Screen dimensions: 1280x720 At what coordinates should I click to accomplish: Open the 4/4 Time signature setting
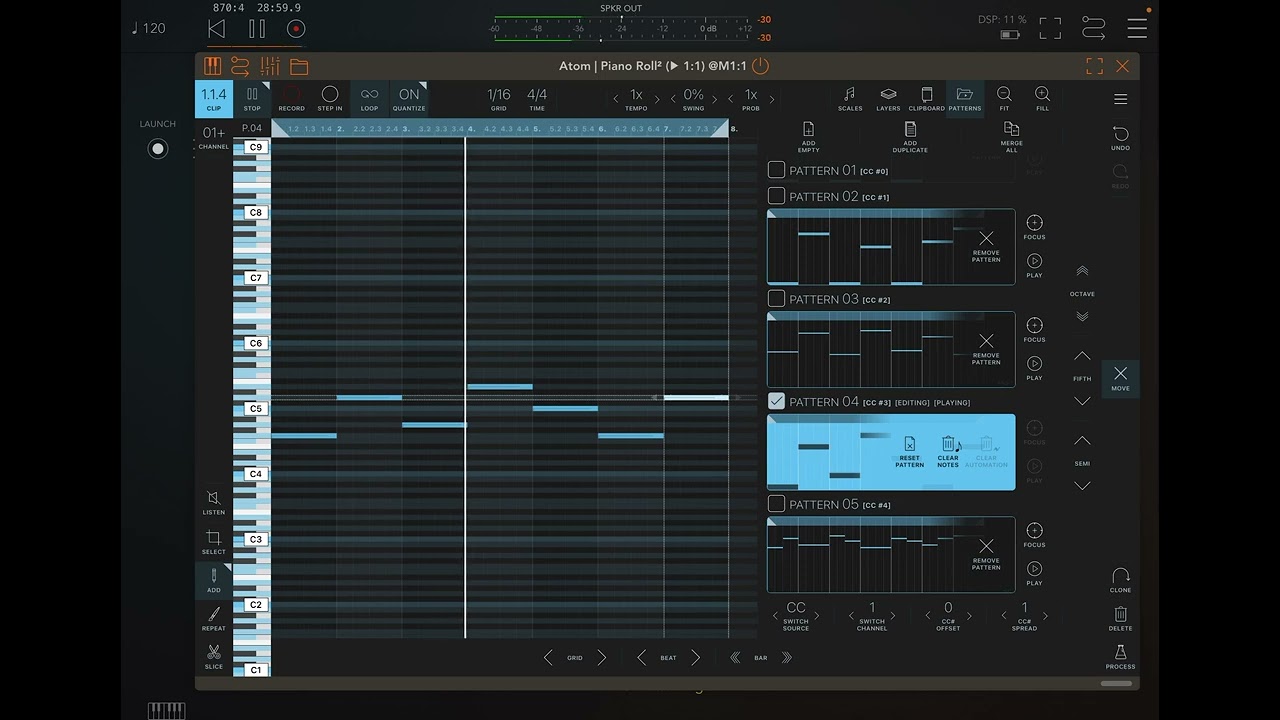(537, 99)
